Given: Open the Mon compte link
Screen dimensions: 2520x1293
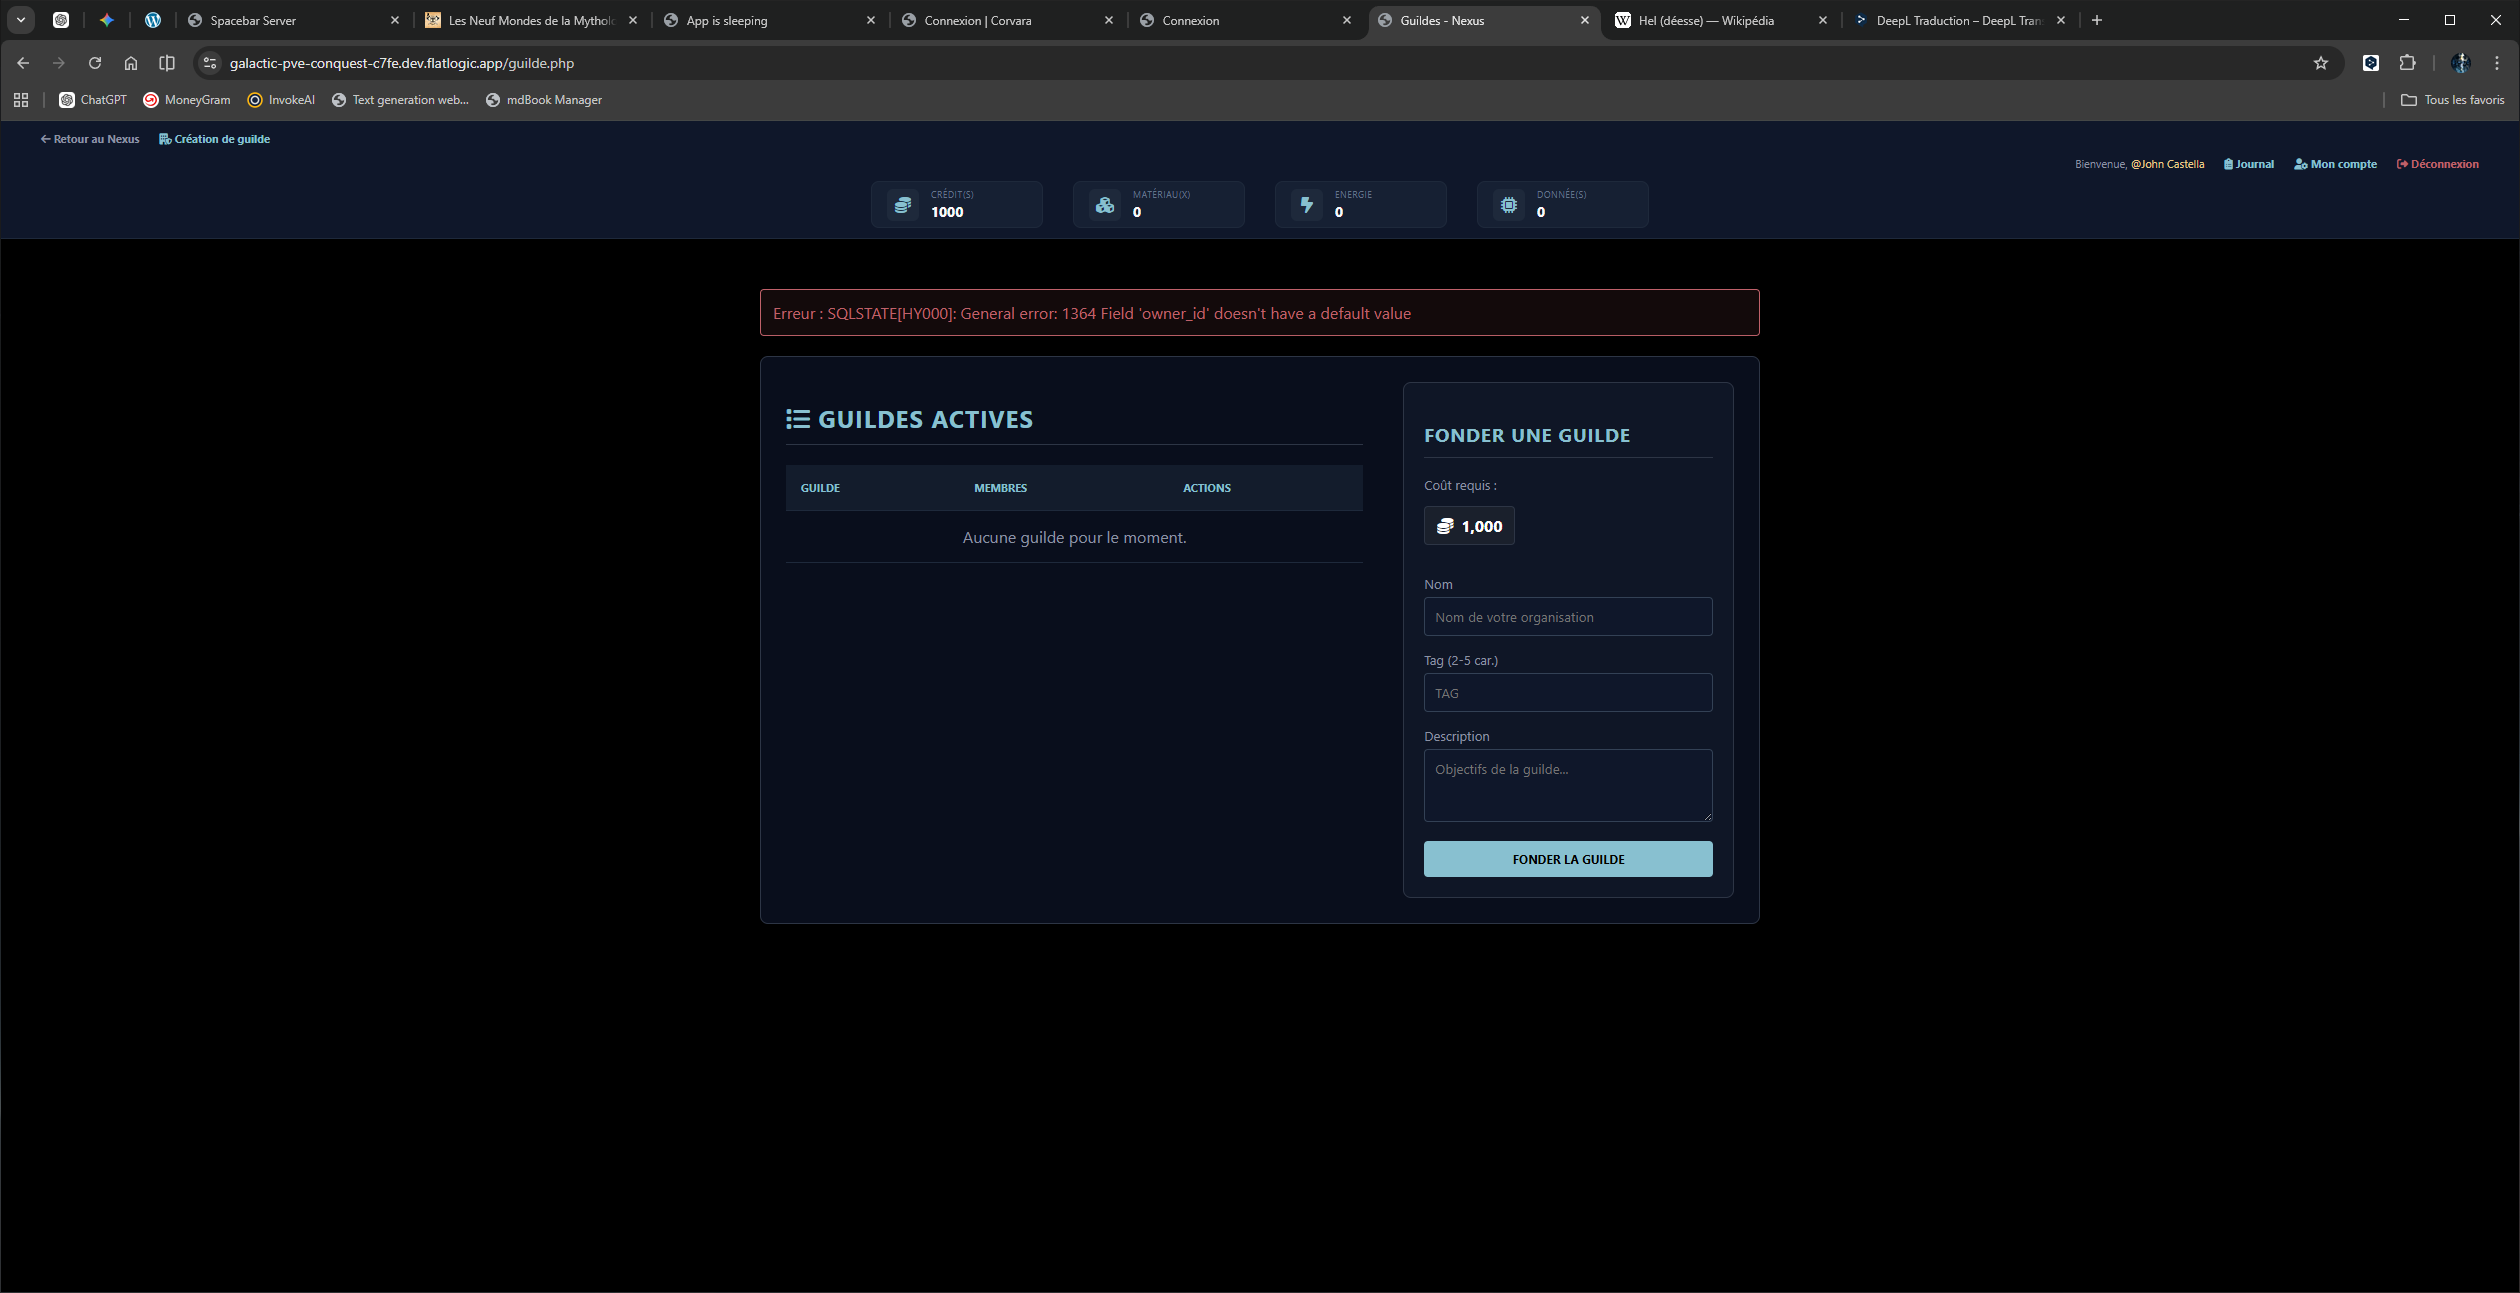Looking at the screenshot, I should click(2335, 164).
